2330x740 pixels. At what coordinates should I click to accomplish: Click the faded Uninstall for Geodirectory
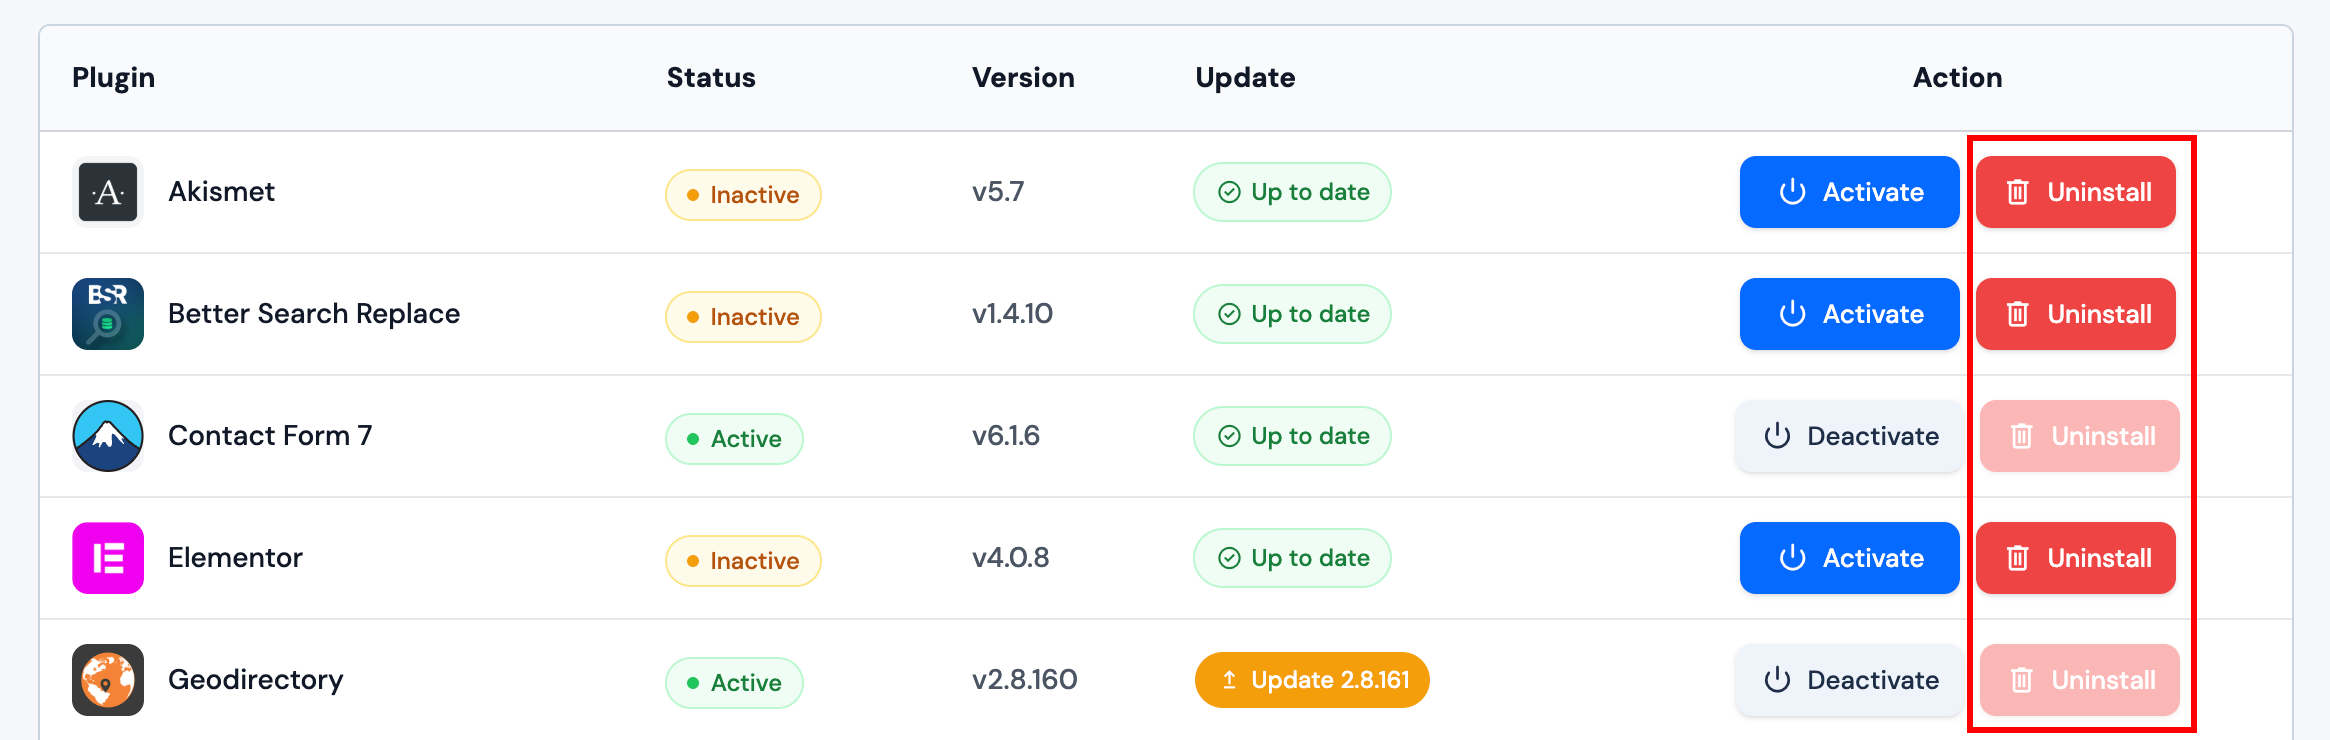click(x=2079, y=680)
